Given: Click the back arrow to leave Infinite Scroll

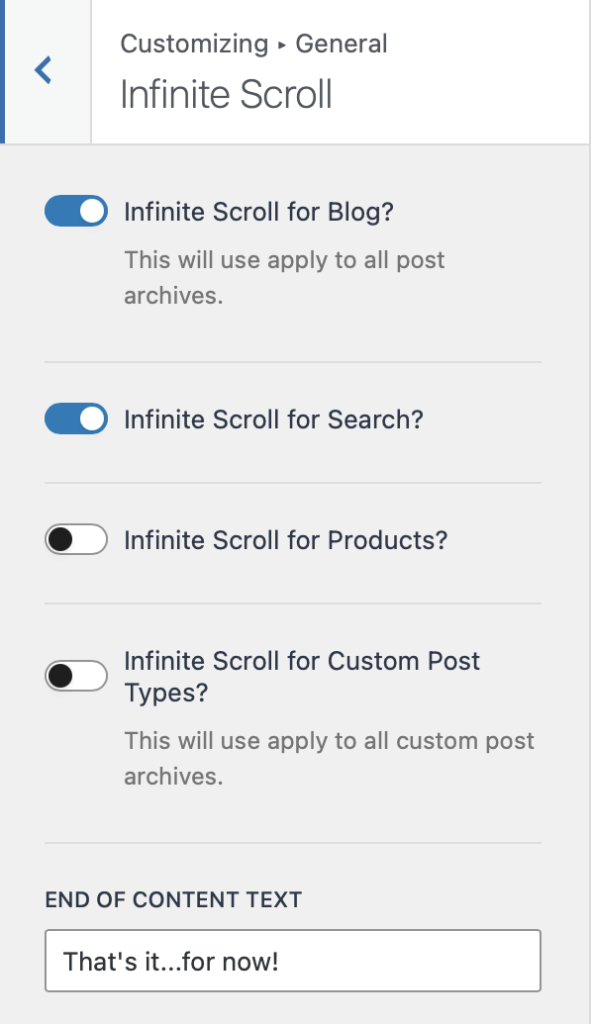Looking at the screenshot, I should point(42,70).
